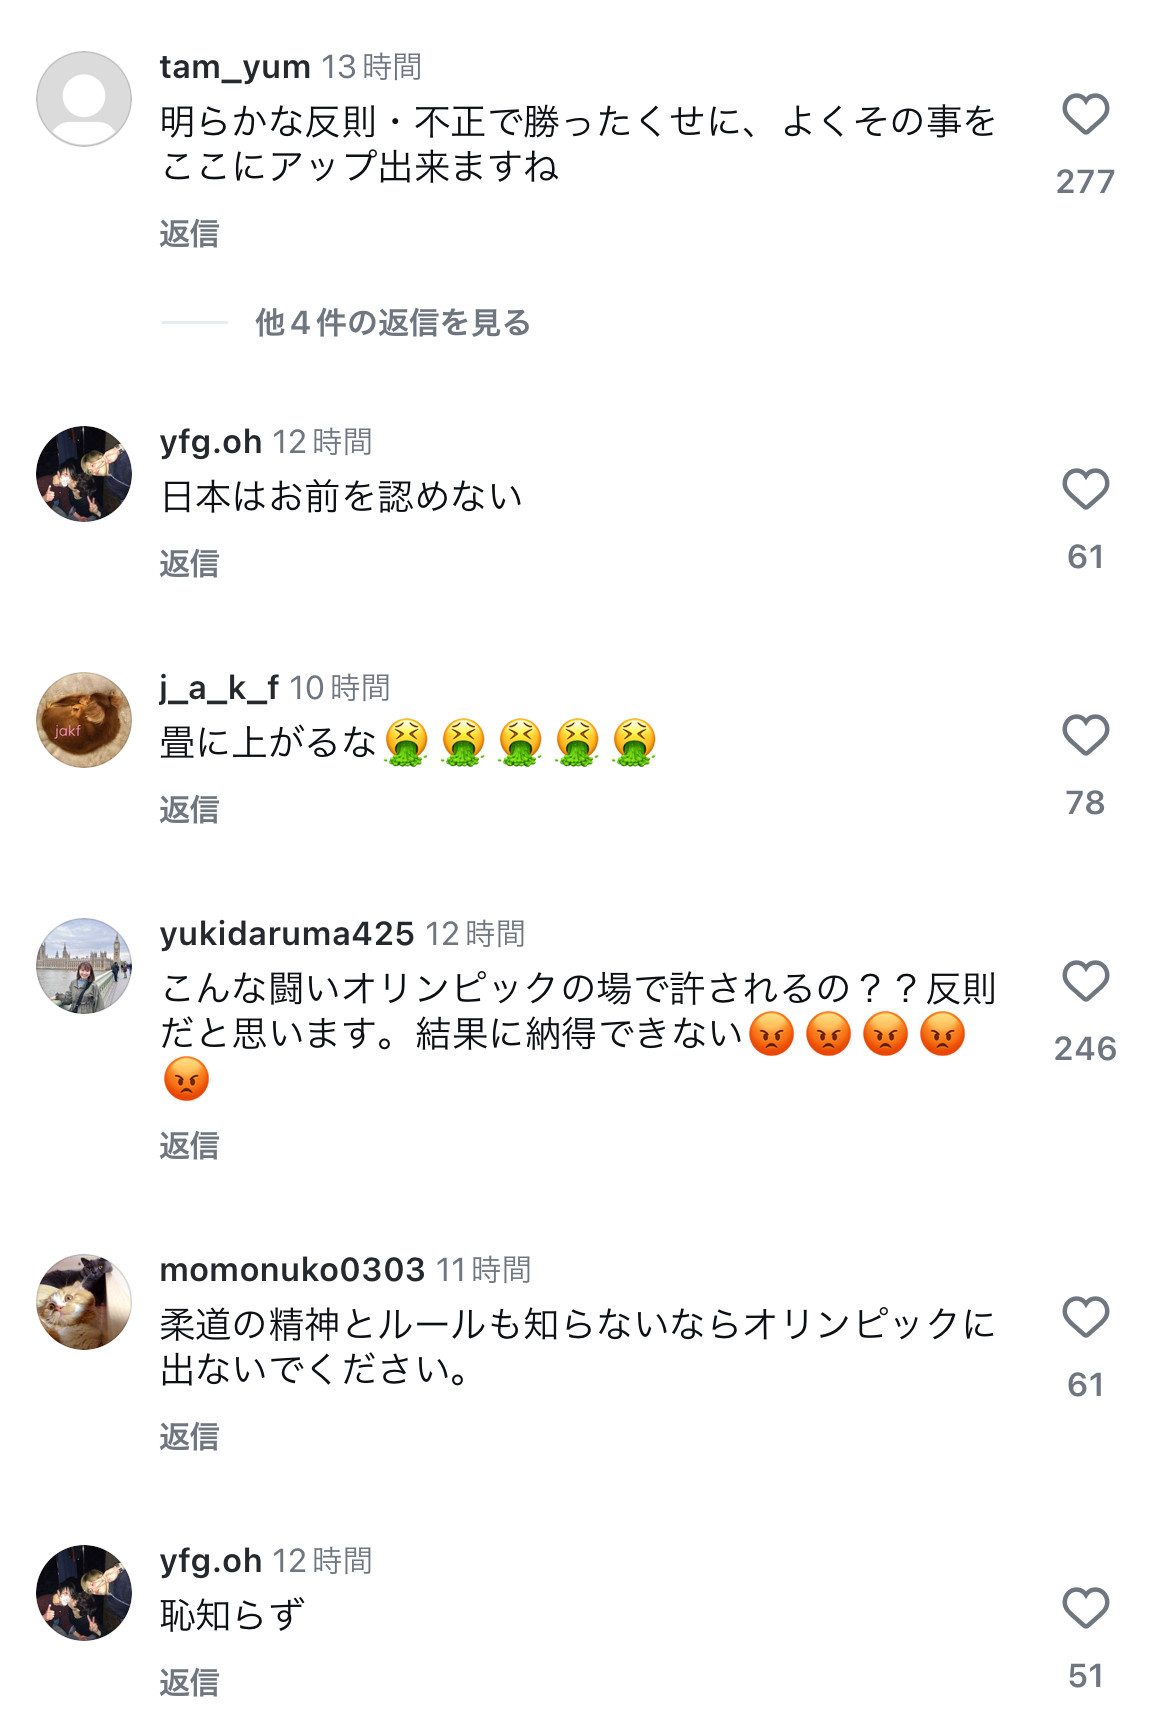This screenshot has width=1170, height=1736.
Task: Open the username link tam_yum
Action: [235, 67]
